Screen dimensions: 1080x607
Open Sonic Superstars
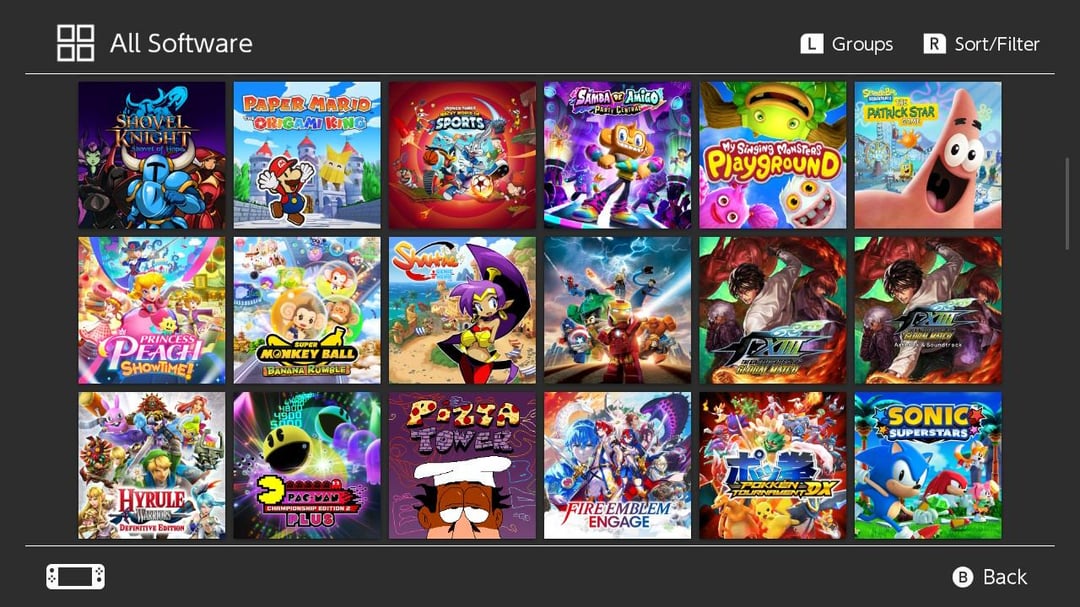coord(928,466)
